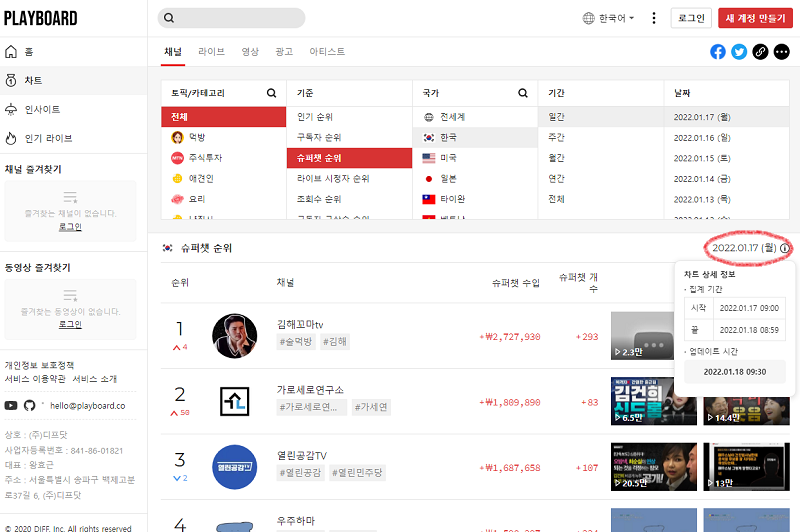Choose 슈퍼챗 순위 criterion
The width and height of the screenshot is (800, 532).
point(349,158)
